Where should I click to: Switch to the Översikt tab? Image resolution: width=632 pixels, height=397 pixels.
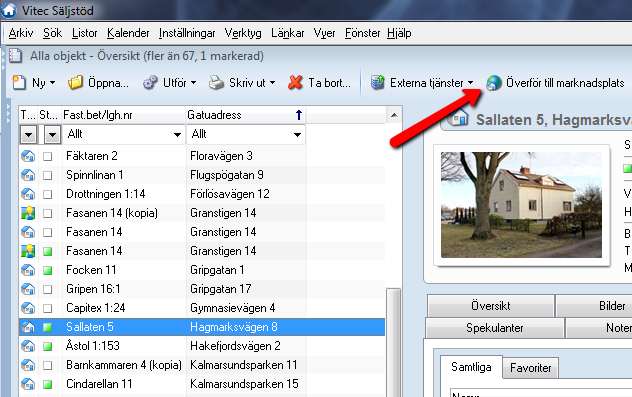[x=491, y=306]
